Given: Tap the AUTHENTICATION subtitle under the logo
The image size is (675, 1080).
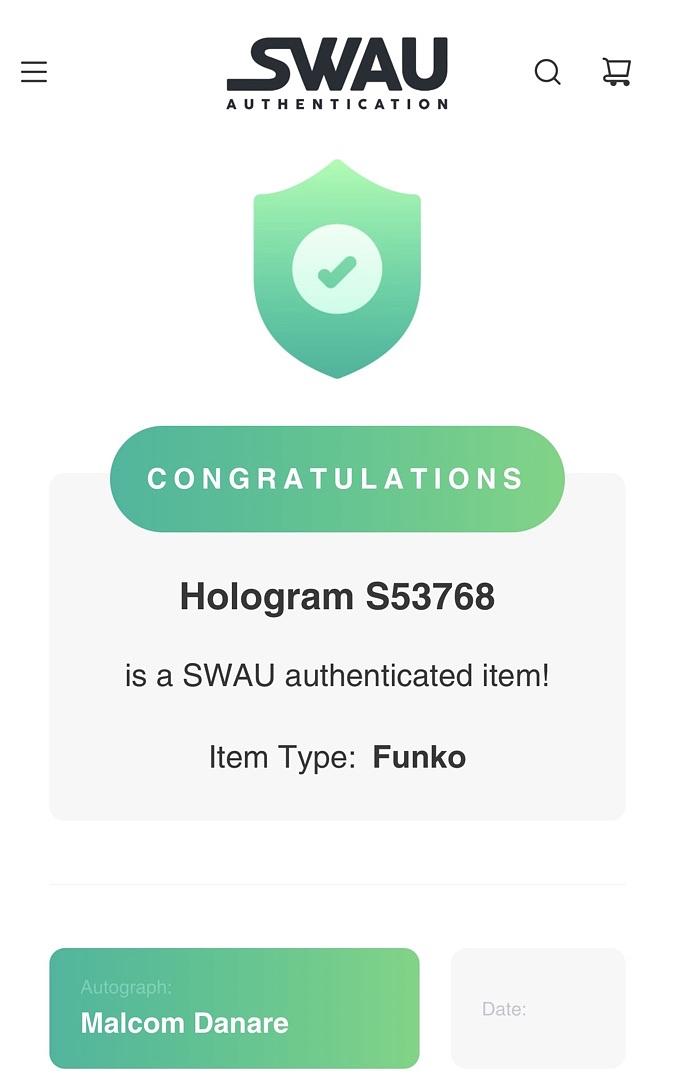Looking at the screenshot, I should (337, 104).
